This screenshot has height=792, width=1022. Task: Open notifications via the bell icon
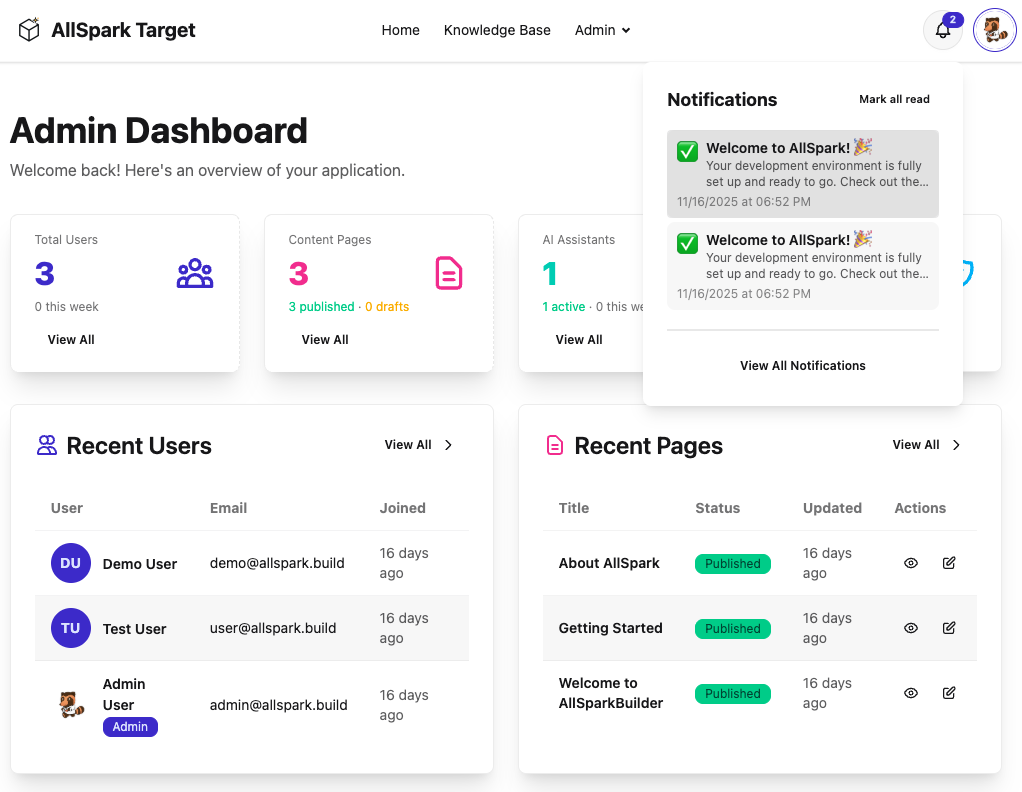pyautogui.click(x=942, y=30)
